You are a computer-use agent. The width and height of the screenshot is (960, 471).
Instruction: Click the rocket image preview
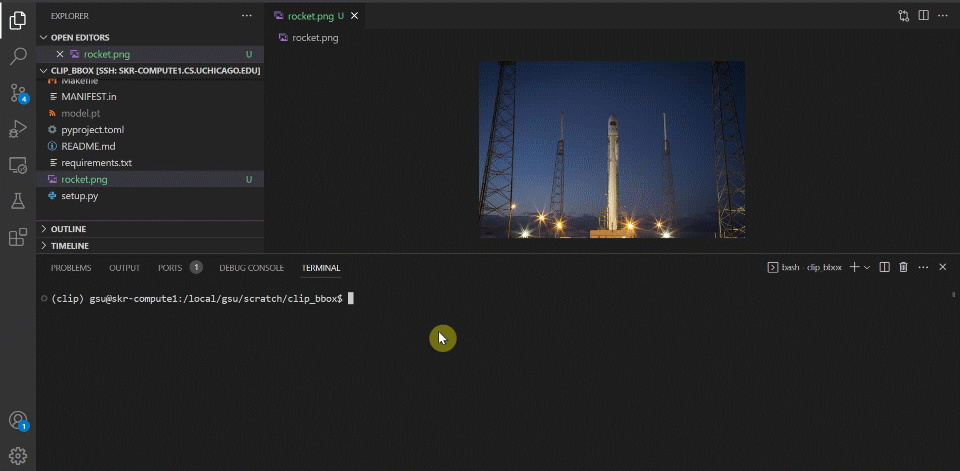click(x=612, y=149)
